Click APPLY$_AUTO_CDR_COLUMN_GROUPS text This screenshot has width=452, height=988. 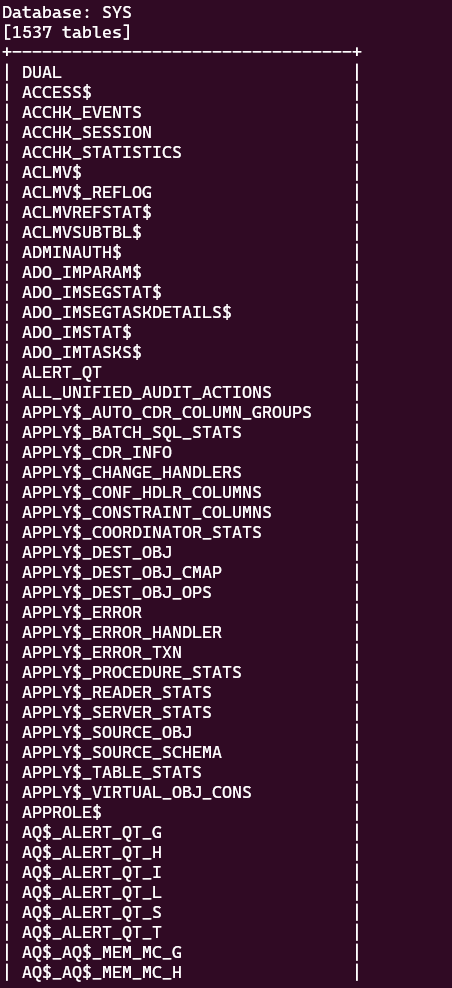[x=166, y=413]
